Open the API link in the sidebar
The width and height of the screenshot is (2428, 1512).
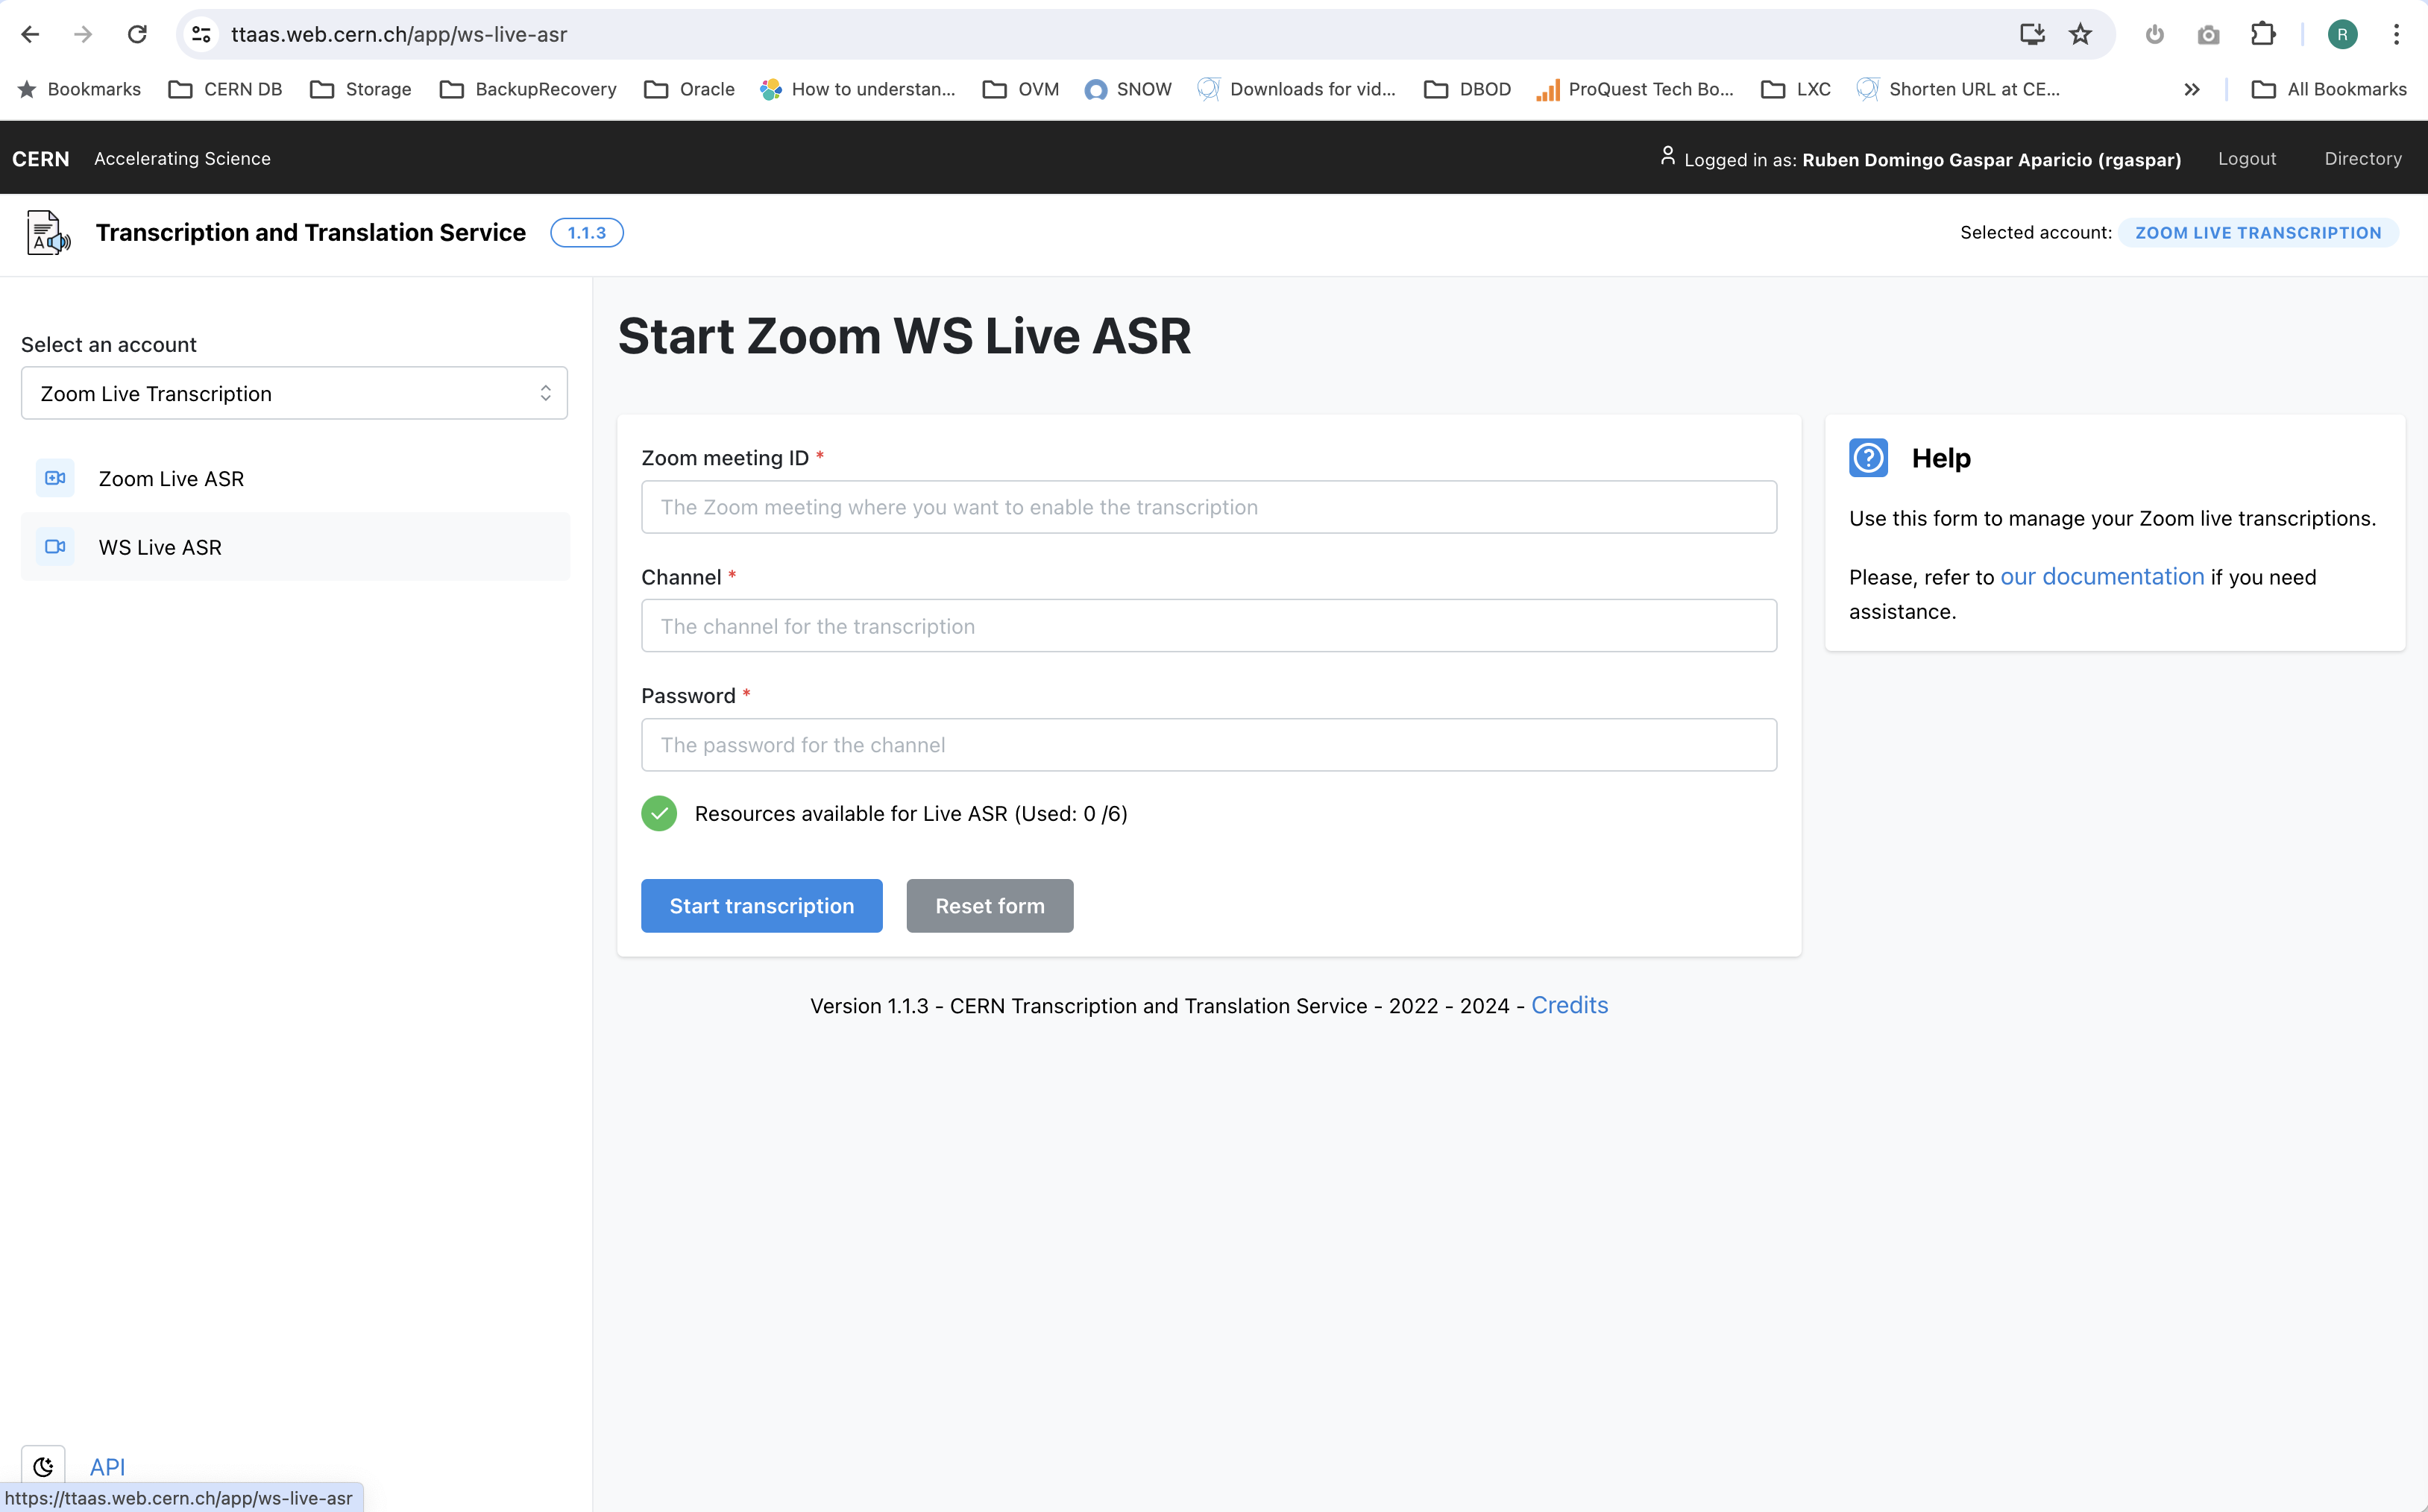coord(107,1466)
